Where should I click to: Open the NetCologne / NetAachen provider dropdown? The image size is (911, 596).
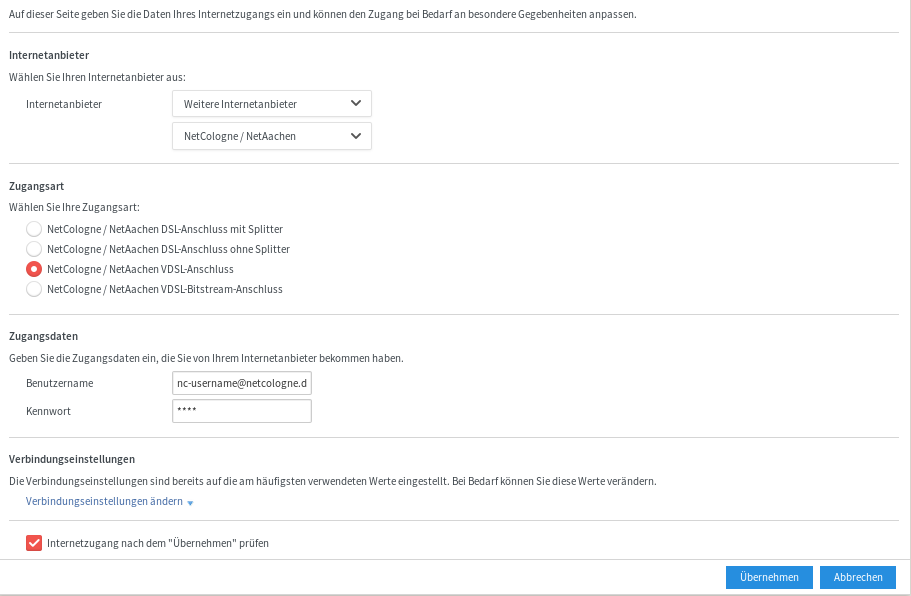tap(271, 136)
